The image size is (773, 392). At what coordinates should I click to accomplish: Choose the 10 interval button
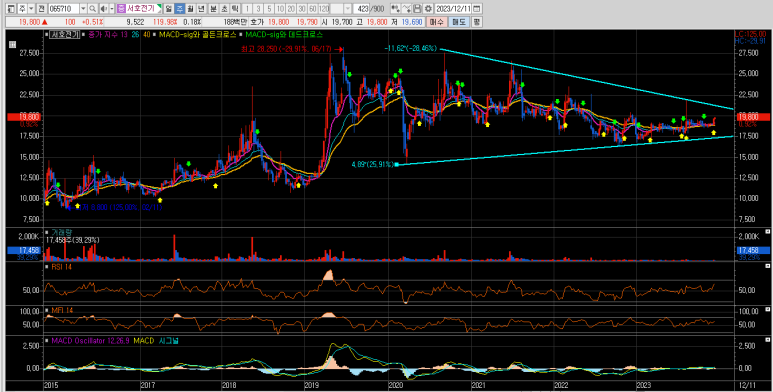(280, 9)
